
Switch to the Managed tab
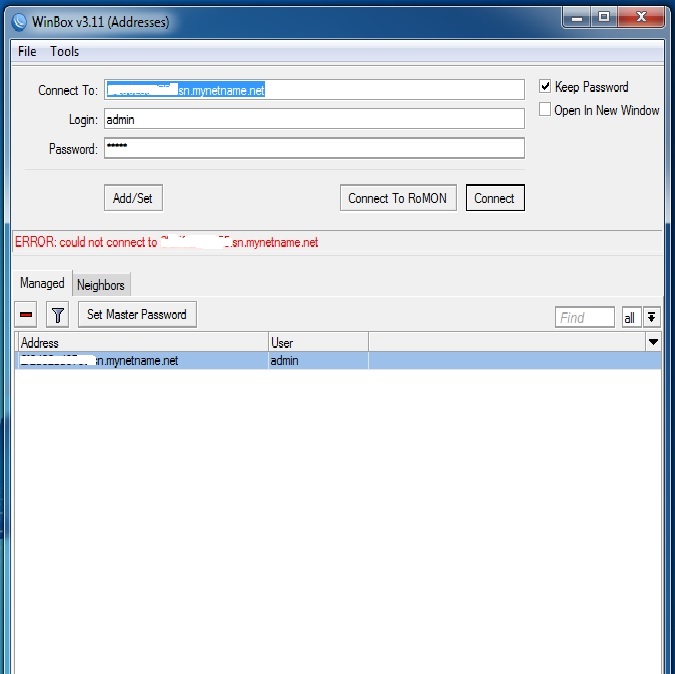[42, 283]
